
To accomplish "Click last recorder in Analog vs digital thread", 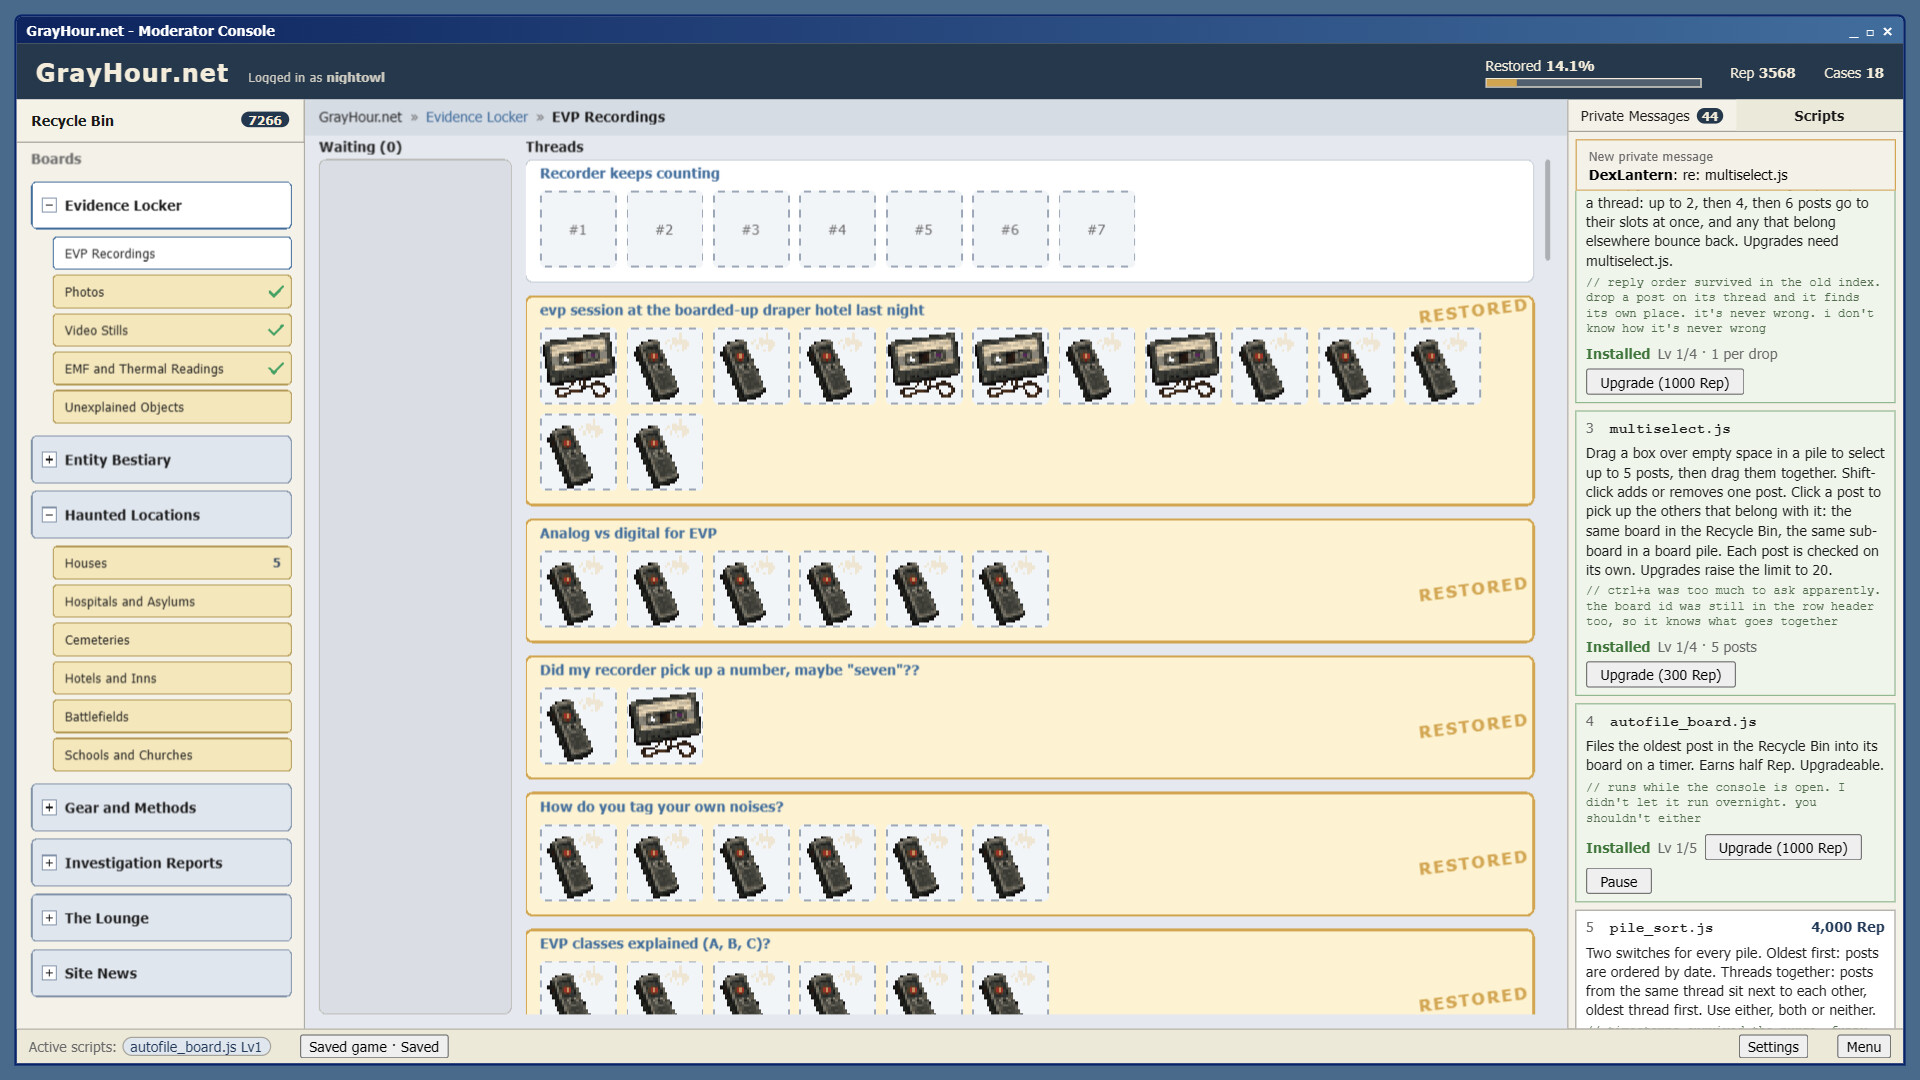I will [1011, 589].
